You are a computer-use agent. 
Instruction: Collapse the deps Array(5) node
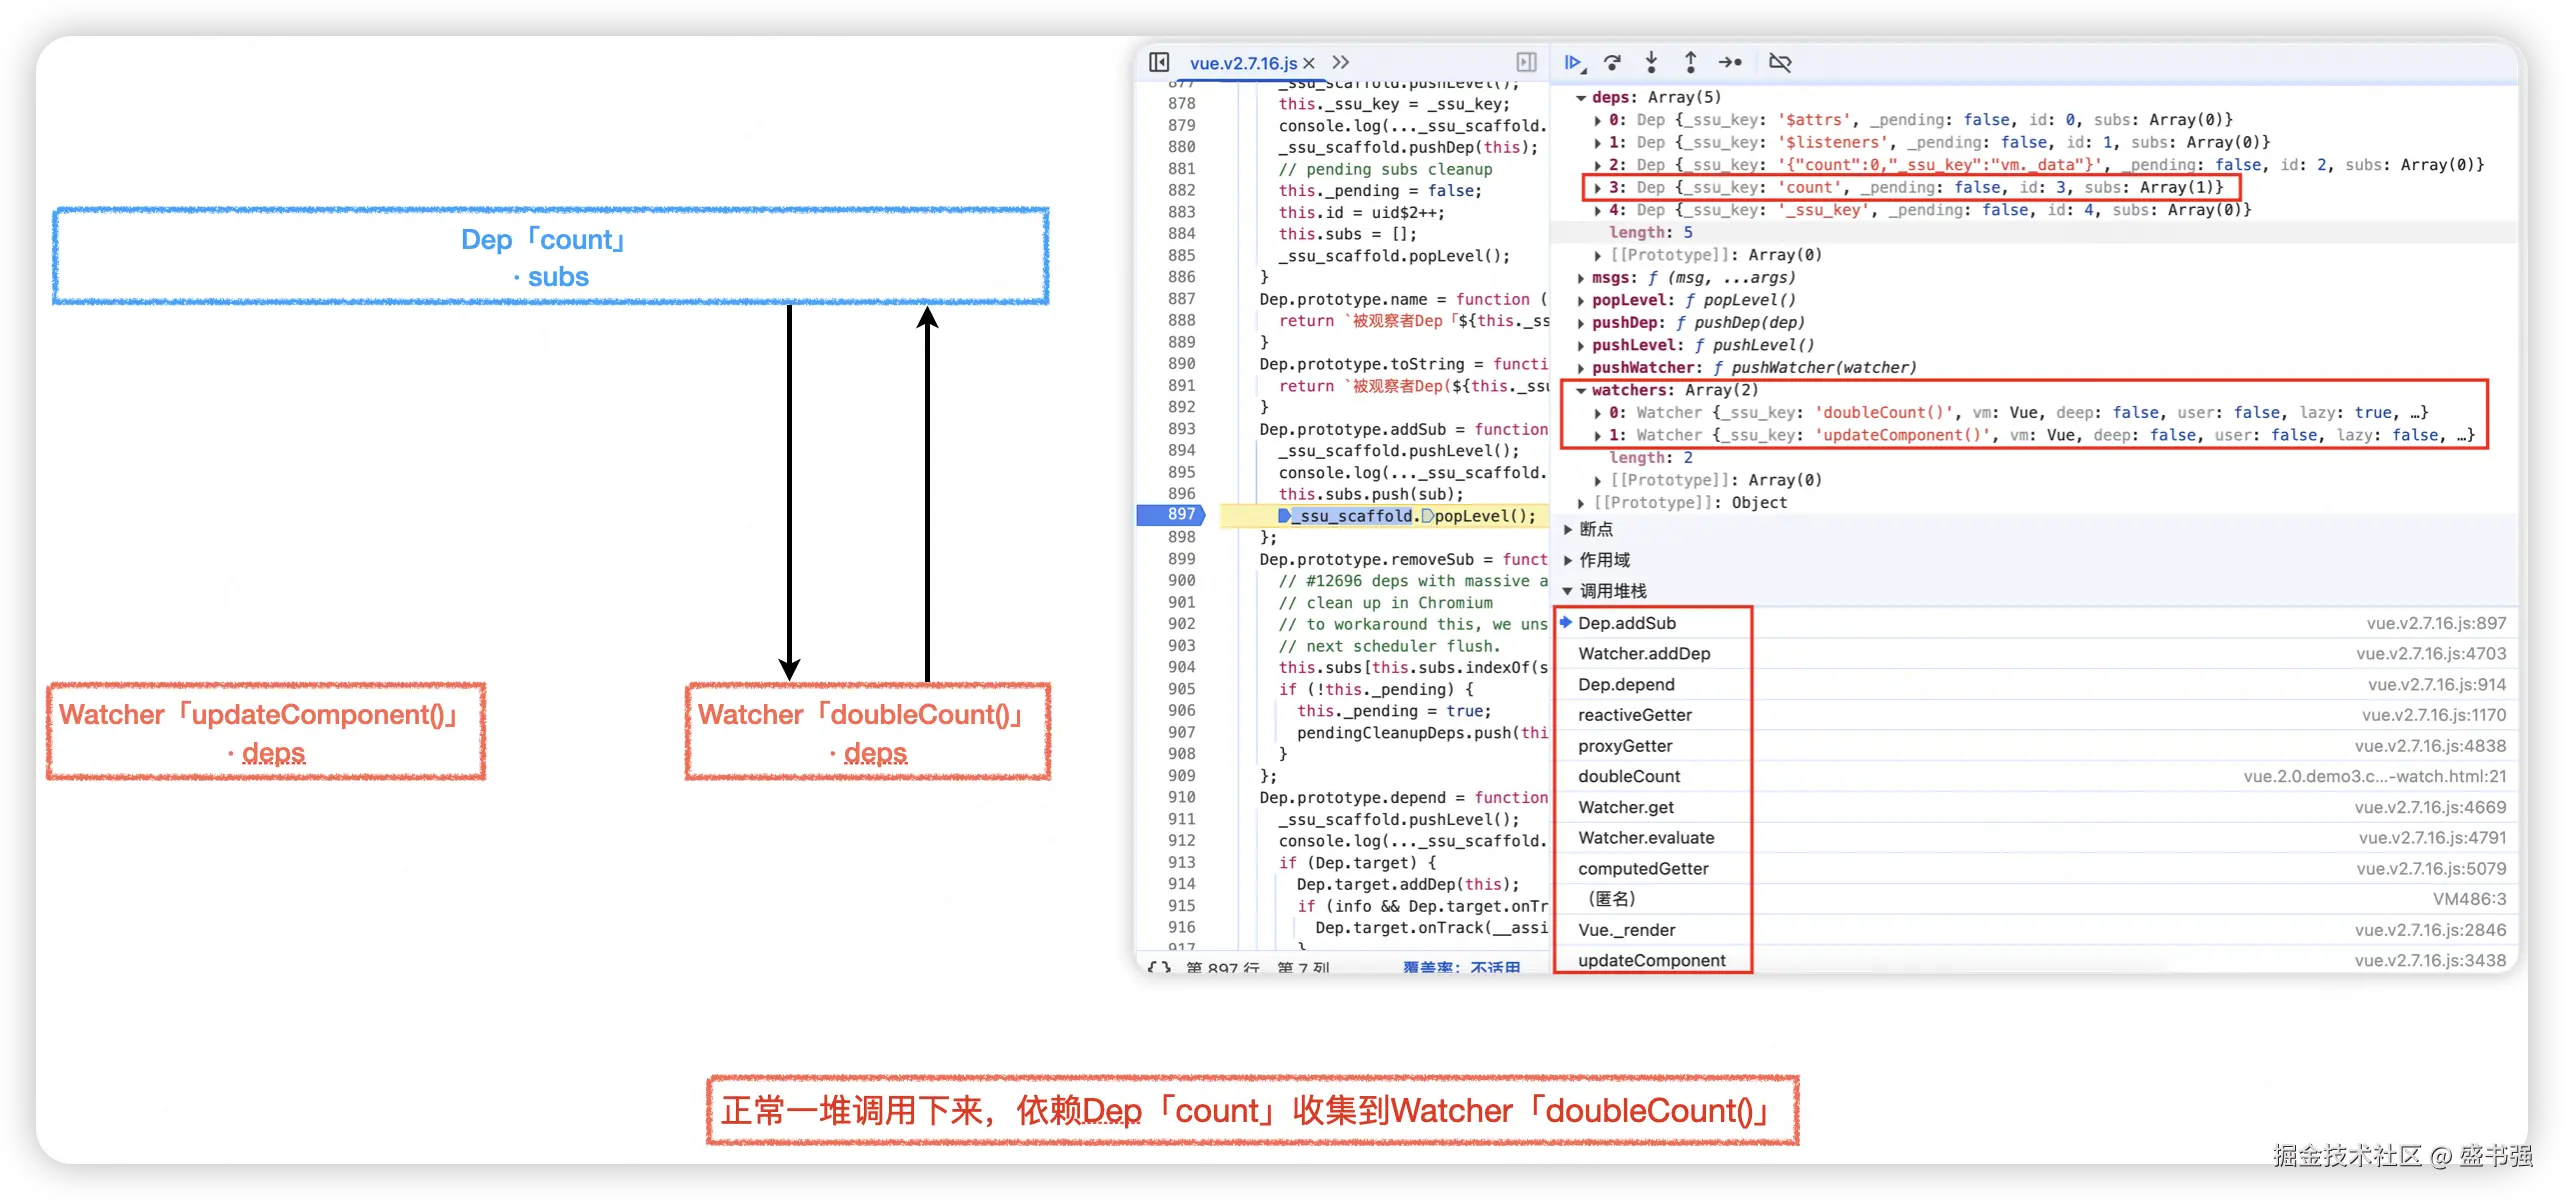[1581, 98]
